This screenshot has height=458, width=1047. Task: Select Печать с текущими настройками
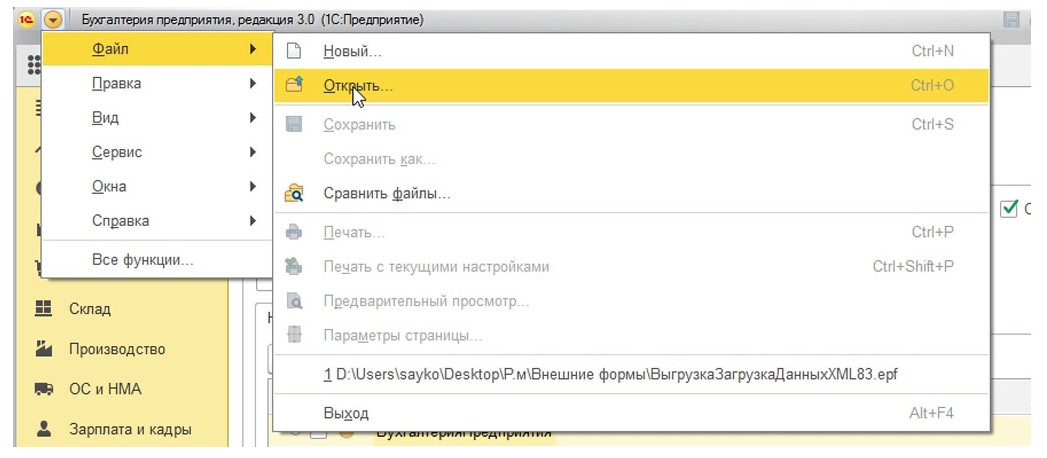click(631, 266)
